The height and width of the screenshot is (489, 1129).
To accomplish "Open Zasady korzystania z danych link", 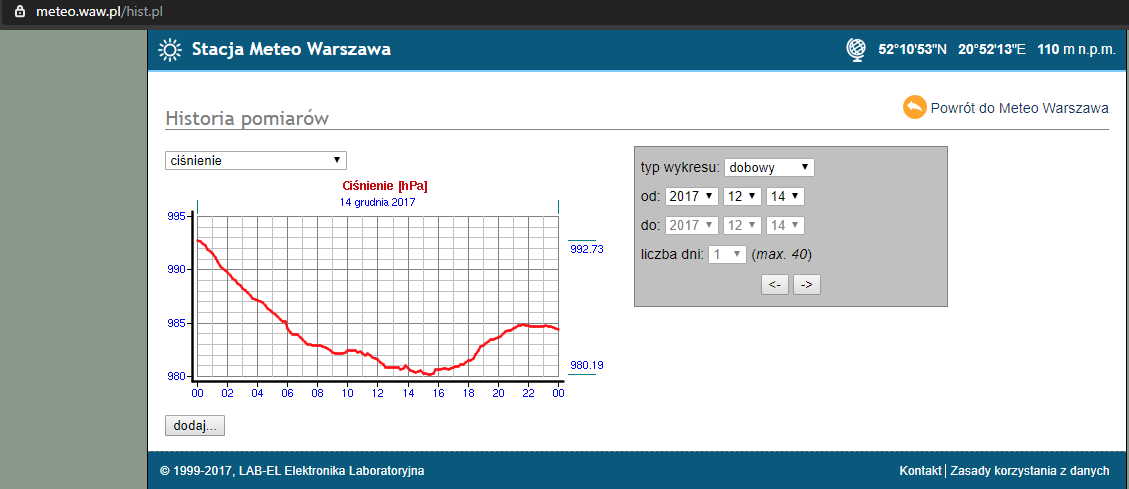I will point(1029,471).
